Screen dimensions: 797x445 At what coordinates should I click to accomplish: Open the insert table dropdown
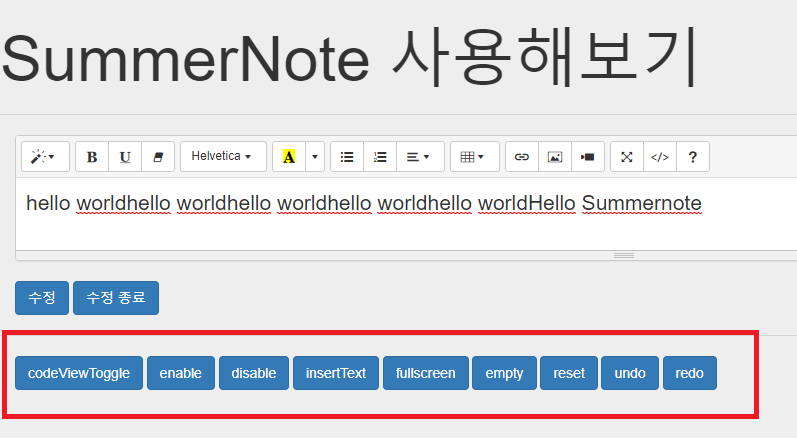474,157
